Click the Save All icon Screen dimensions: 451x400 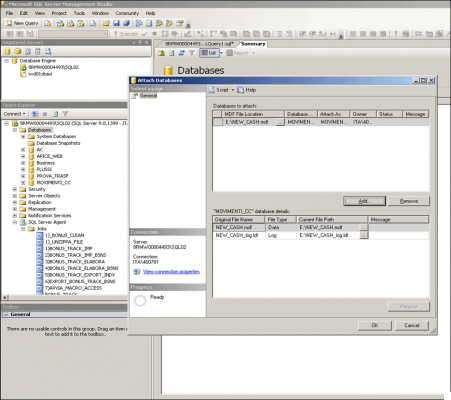click(x=126, y=23)
